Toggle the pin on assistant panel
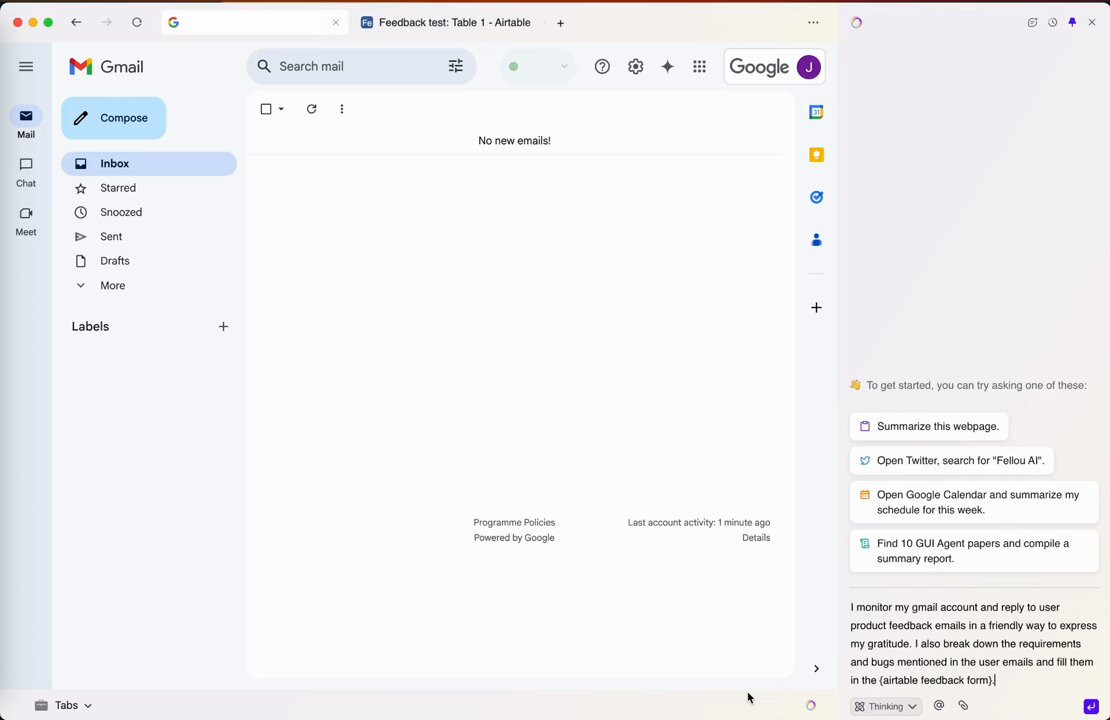The height and width of the screenshot is (720, 1110). click(x=1072, y=23)
